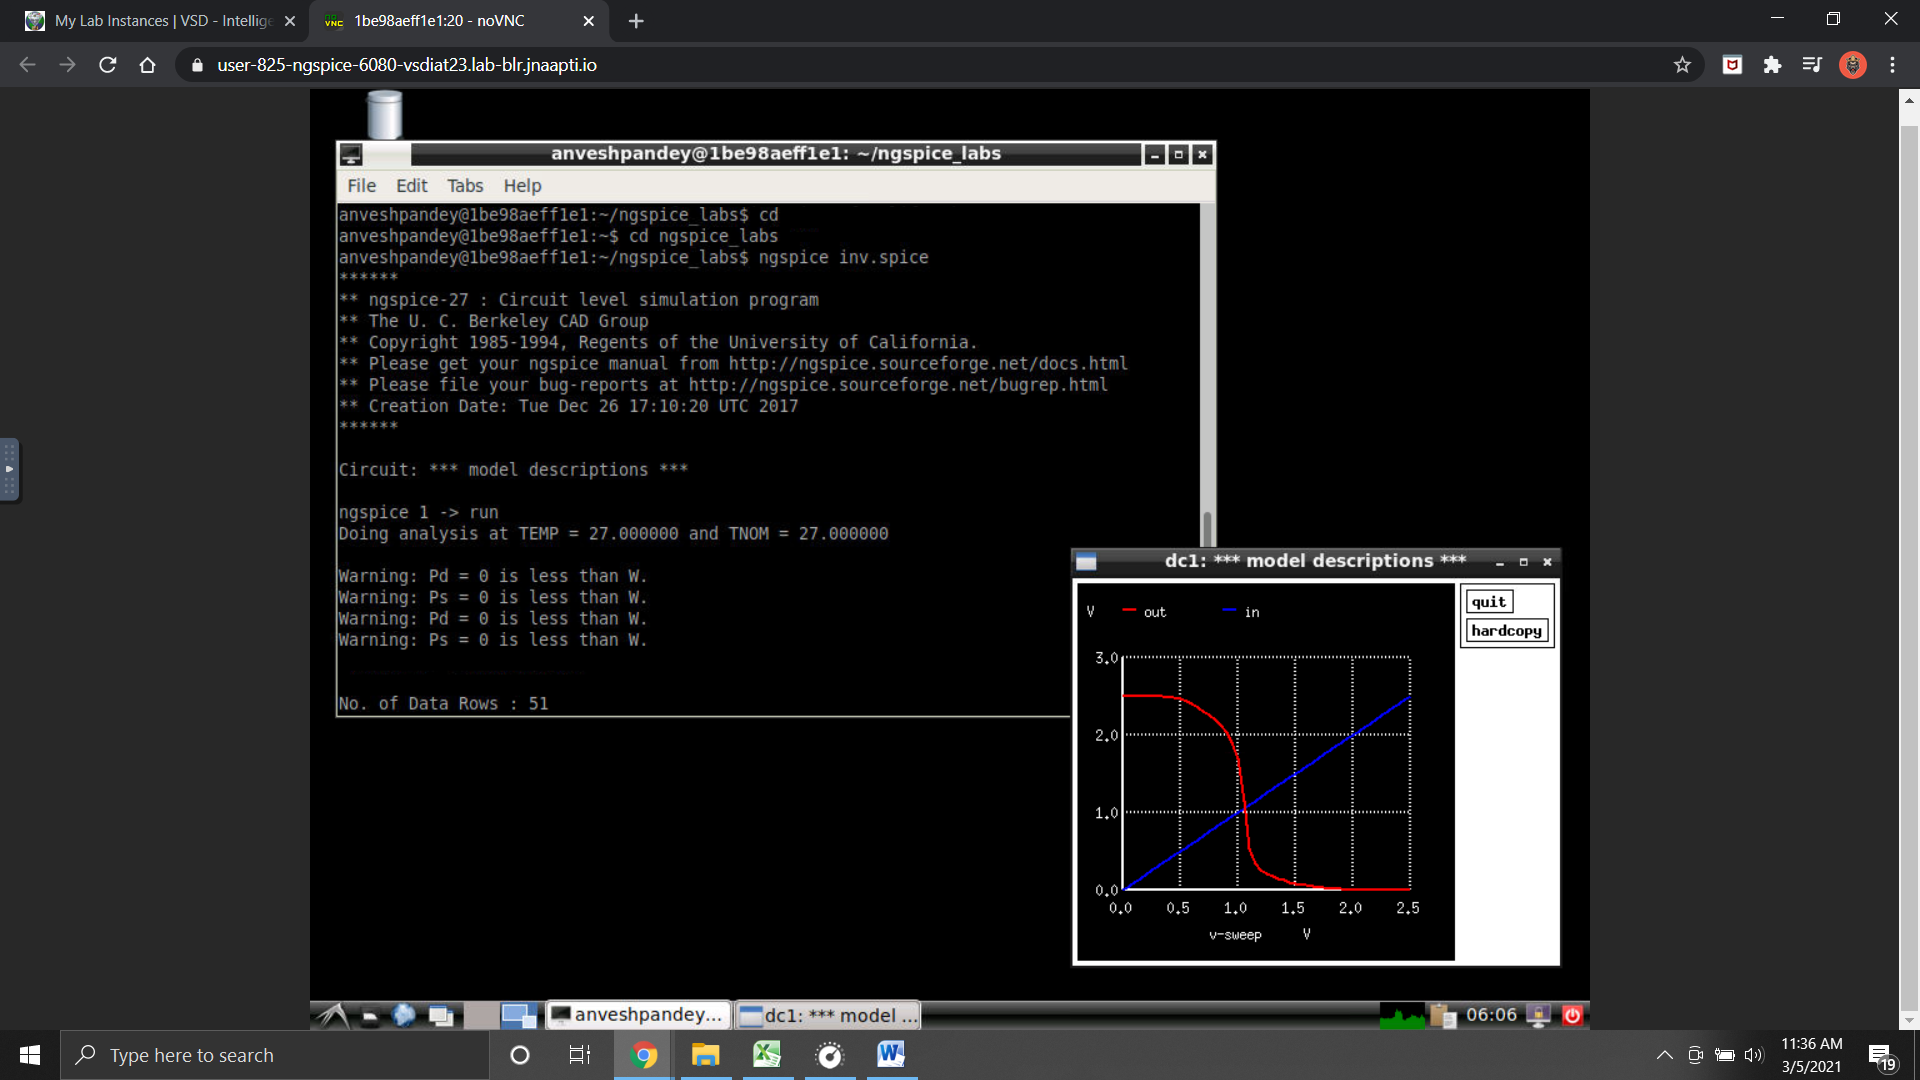Click the red power logout icon in the LXDE panel
The image size is (1920, 1080).
coord(1572,1016)
